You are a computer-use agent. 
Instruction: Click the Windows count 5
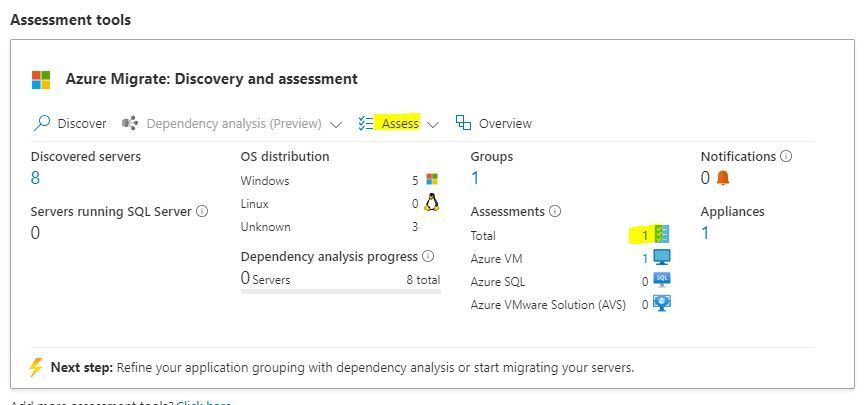point(415,180)
